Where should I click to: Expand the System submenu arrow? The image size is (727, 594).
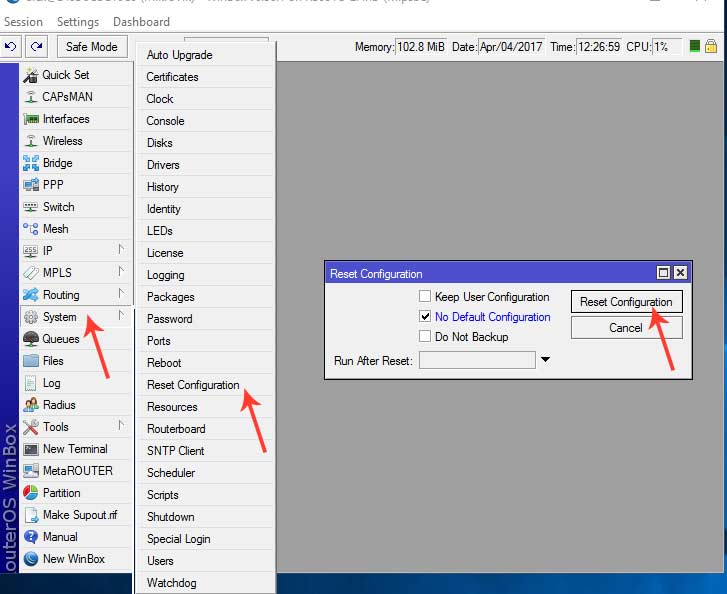[x=121, y=316]
